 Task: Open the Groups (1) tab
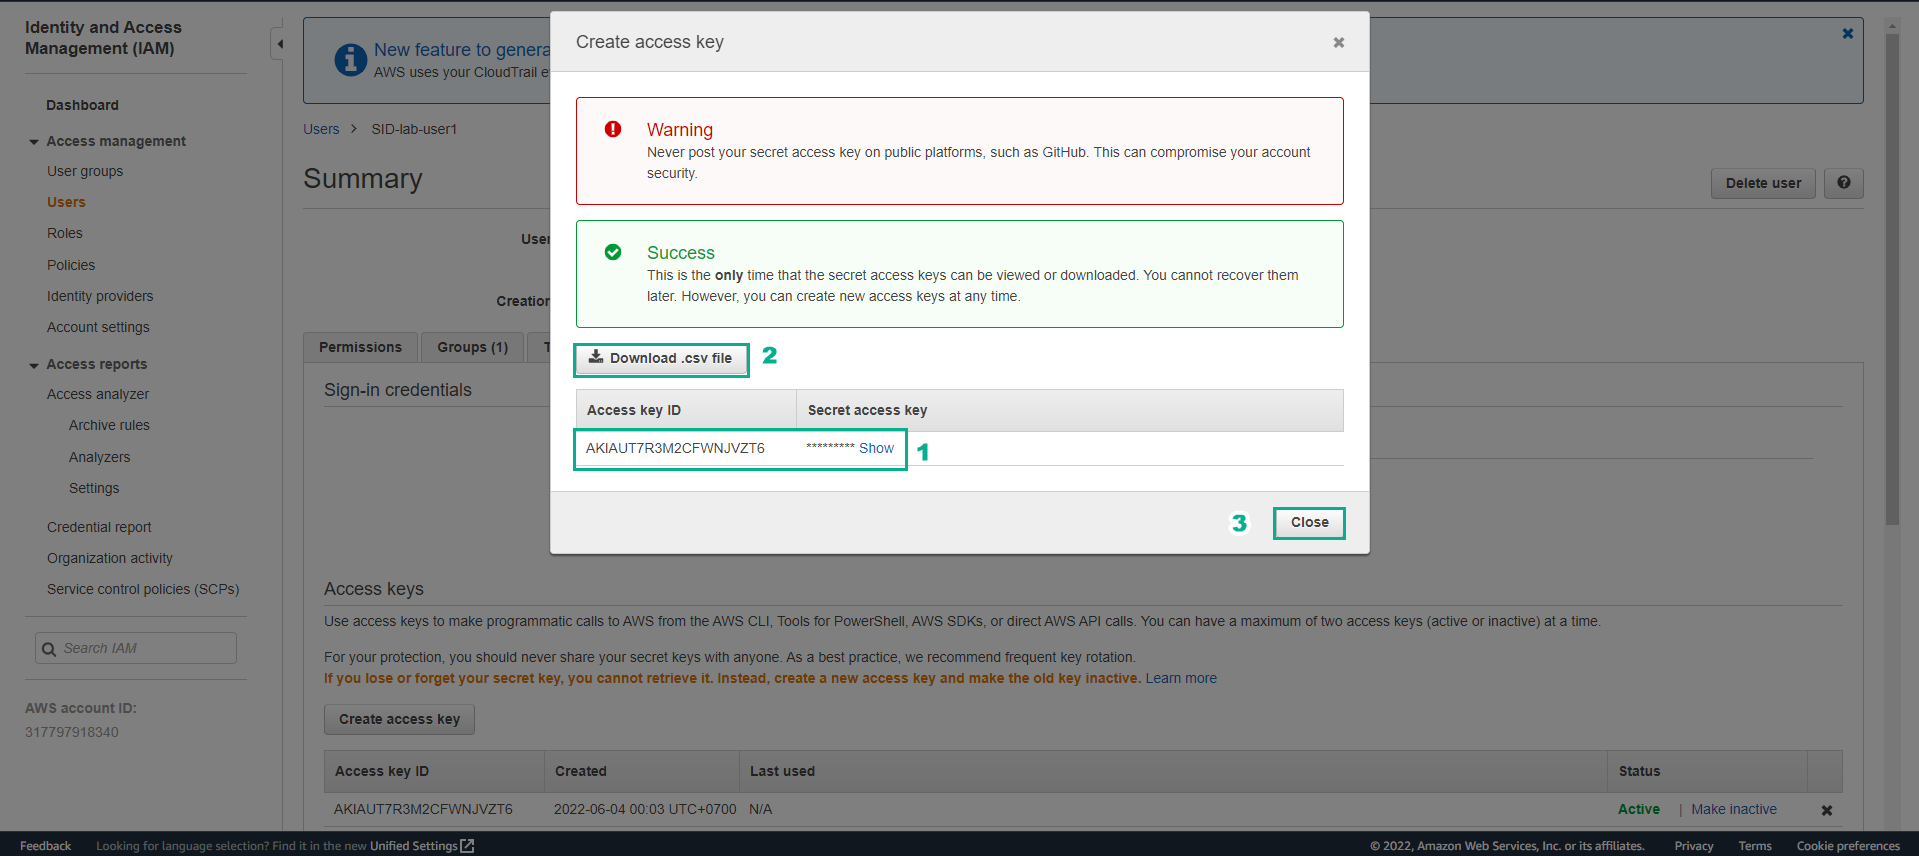point(471,347)
